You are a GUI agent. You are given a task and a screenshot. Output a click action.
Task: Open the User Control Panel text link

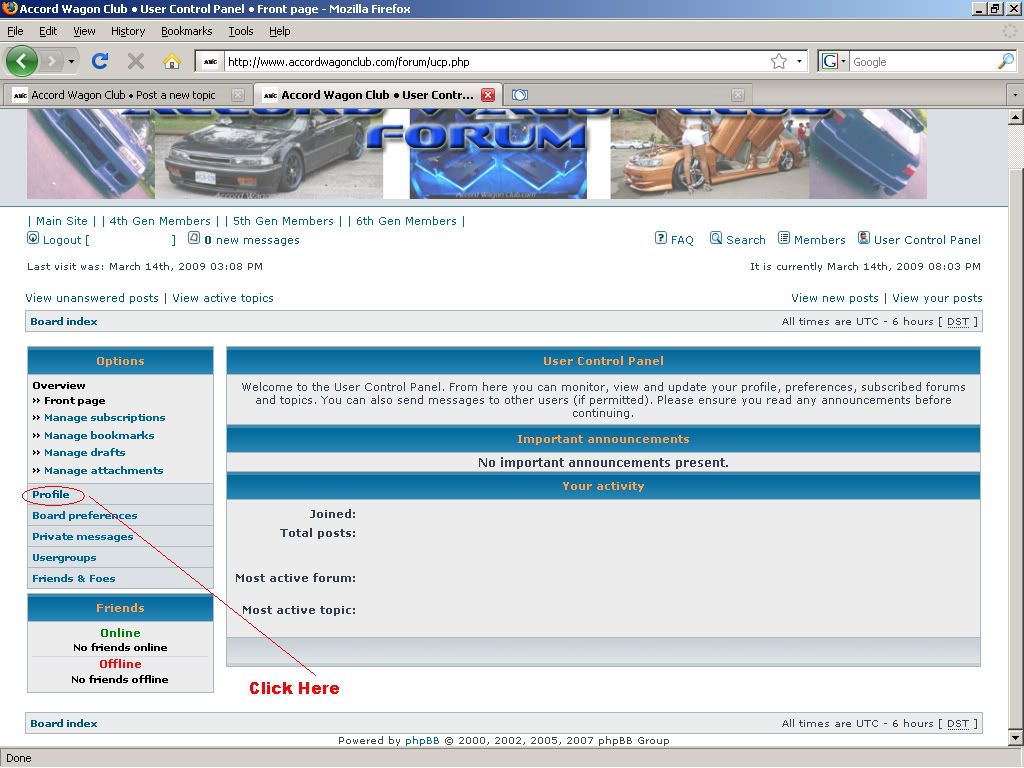tap(927, 240)
